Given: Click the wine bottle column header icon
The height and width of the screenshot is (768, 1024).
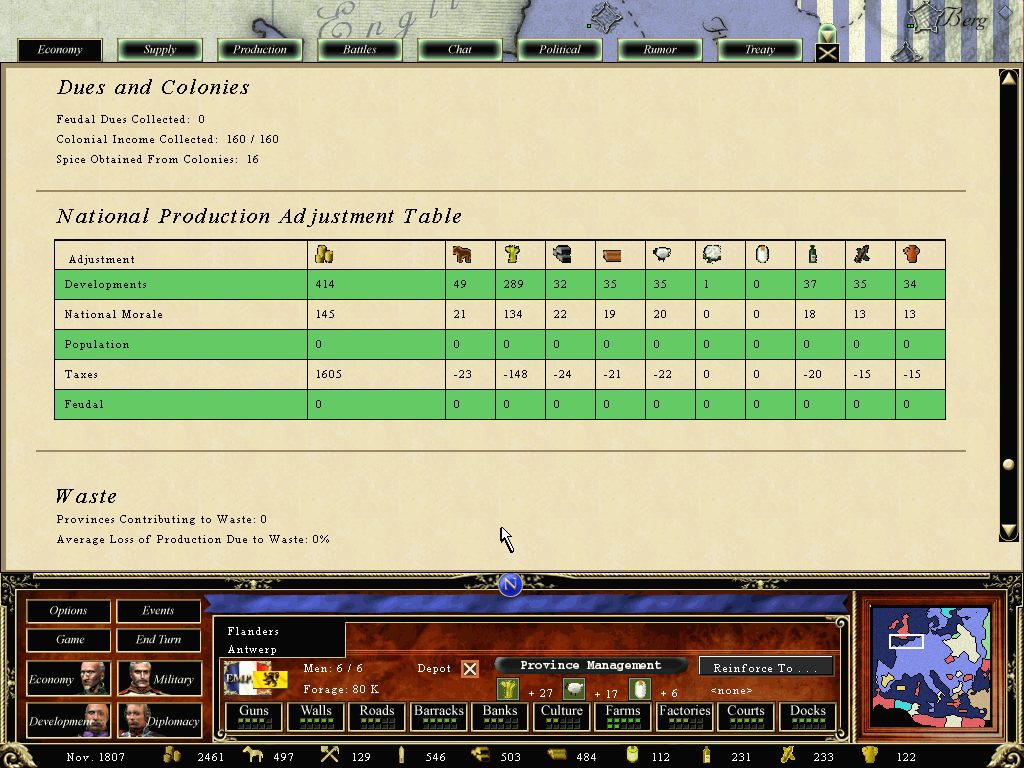Looking at the screenshot, I should click(812, 254).
